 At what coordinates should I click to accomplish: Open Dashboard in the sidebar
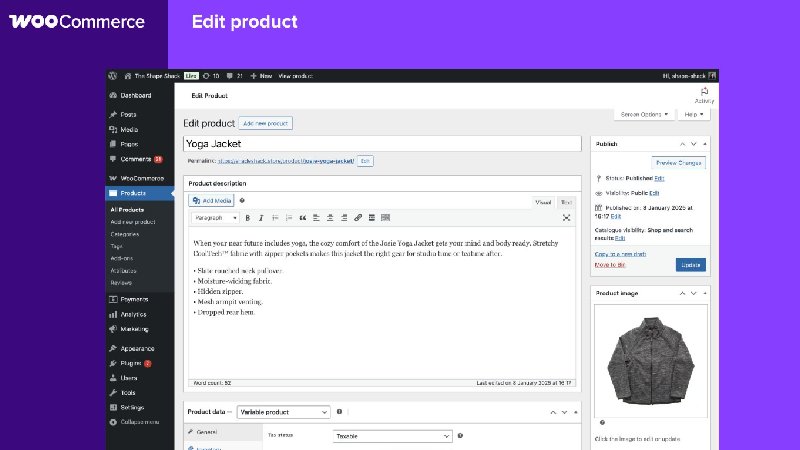click(x=135, y=95)
